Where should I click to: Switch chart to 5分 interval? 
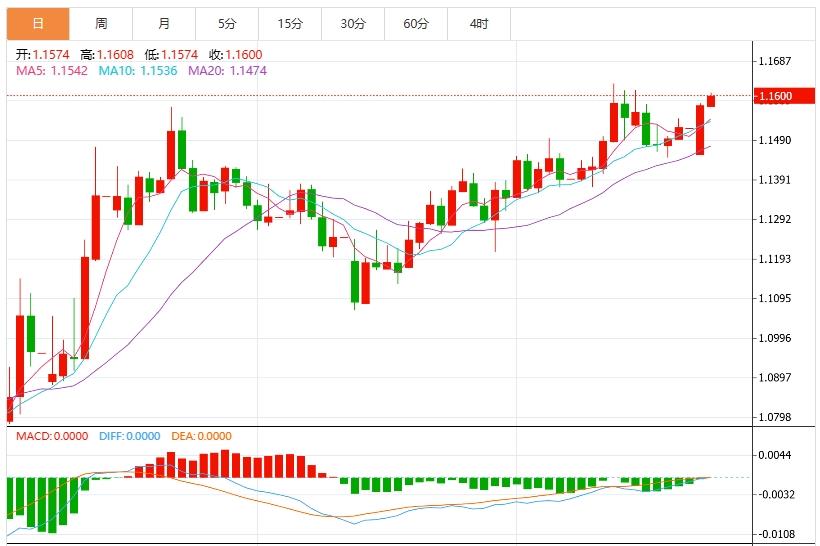click(227, 23)
